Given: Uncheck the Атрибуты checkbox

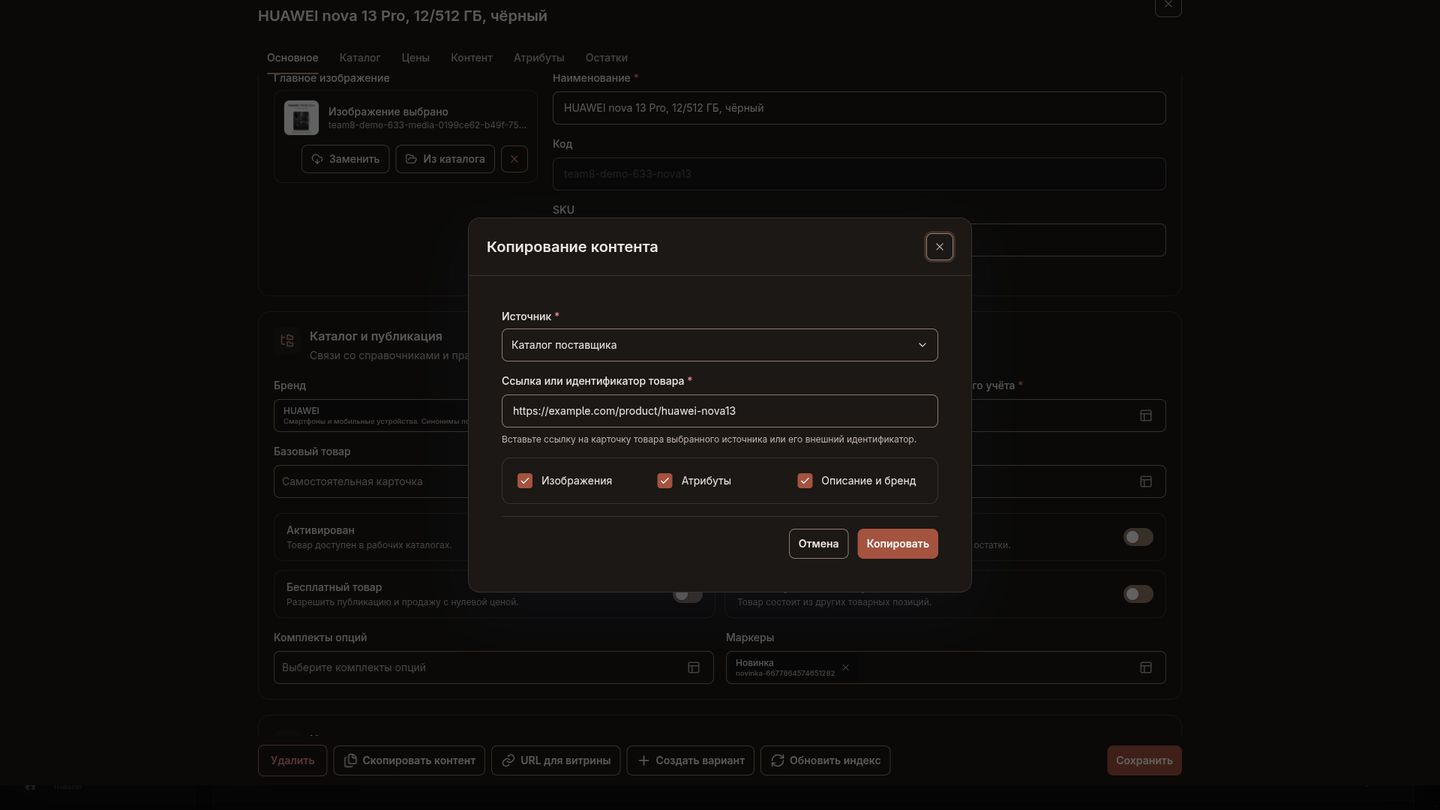Looking at the screenshot, I should tap(665, 481).
